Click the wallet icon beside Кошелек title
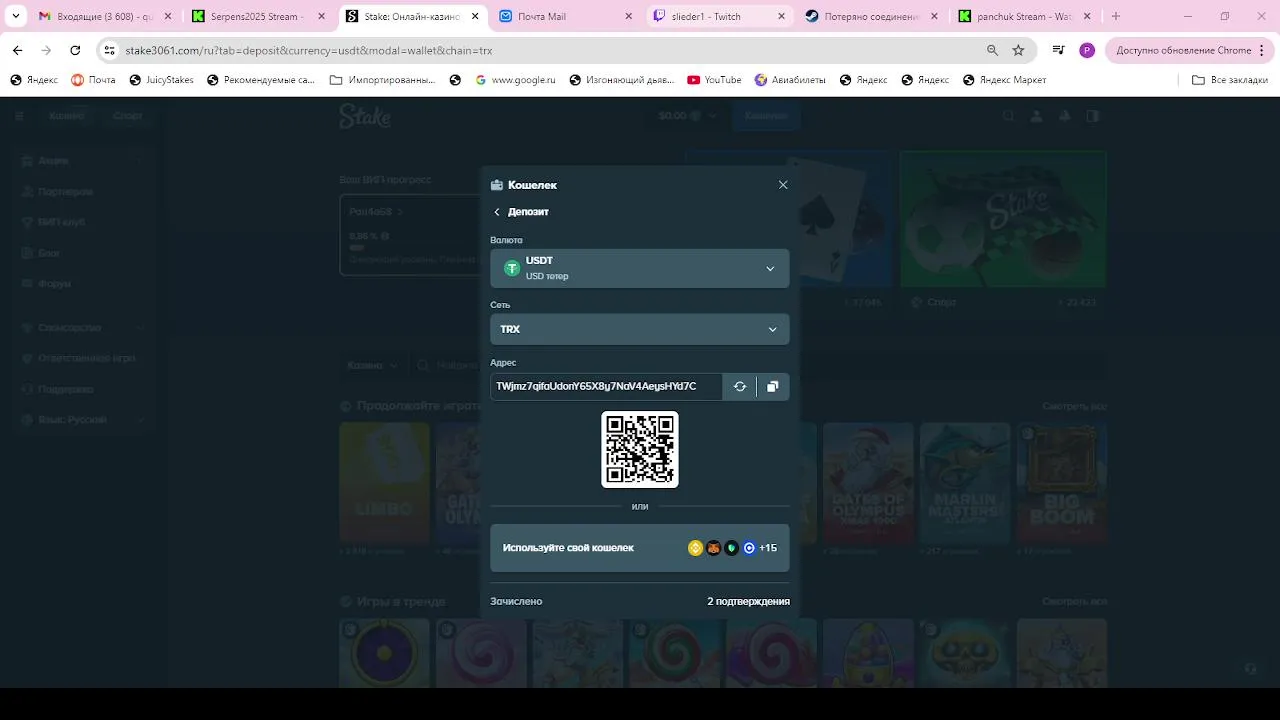The image size is (1280, 720). 497,185
